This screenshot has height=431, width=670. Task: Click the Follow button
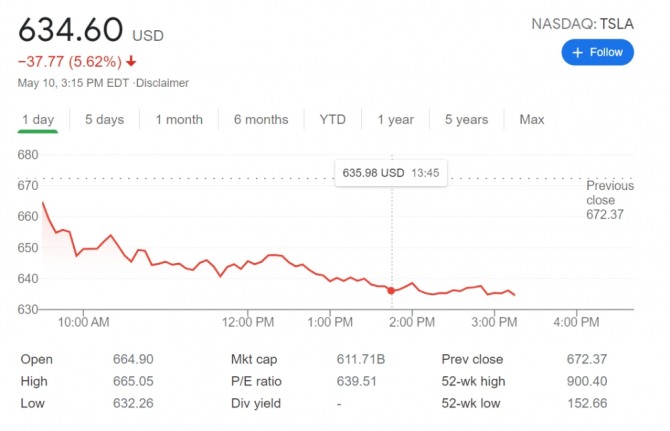[597, 52]
